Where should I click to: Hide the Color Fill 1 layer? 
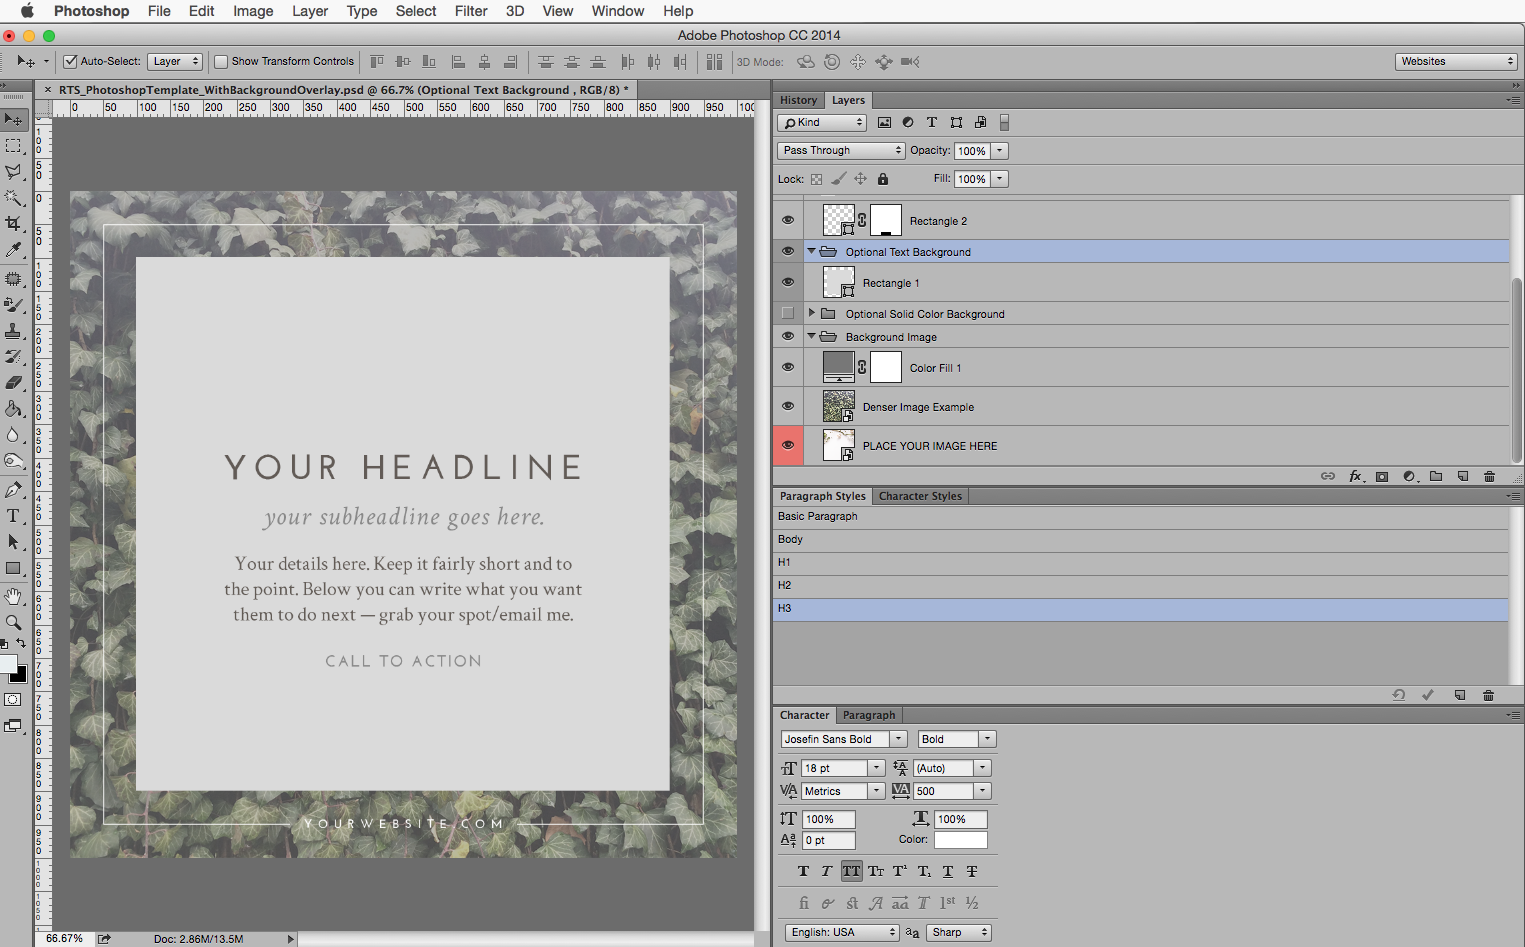788,367
